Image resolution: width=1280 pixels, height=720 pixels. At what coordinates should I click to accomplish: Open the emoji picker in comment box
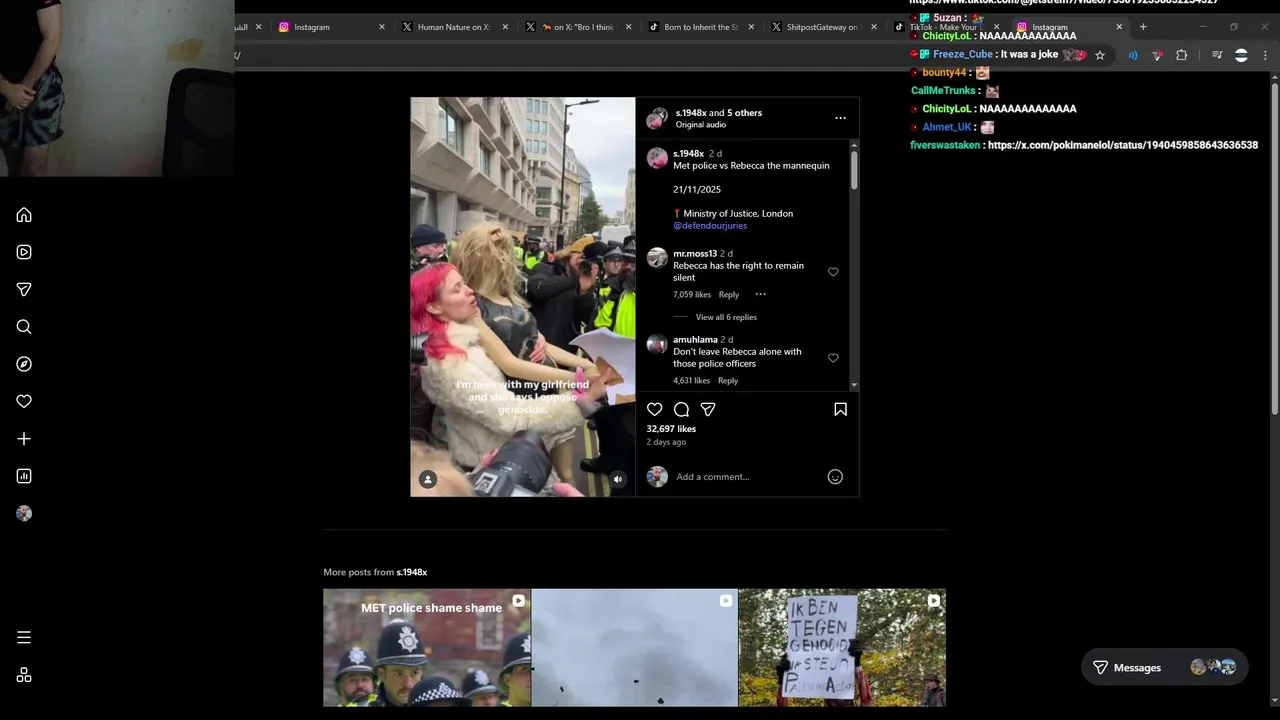(x=835, y=477)
